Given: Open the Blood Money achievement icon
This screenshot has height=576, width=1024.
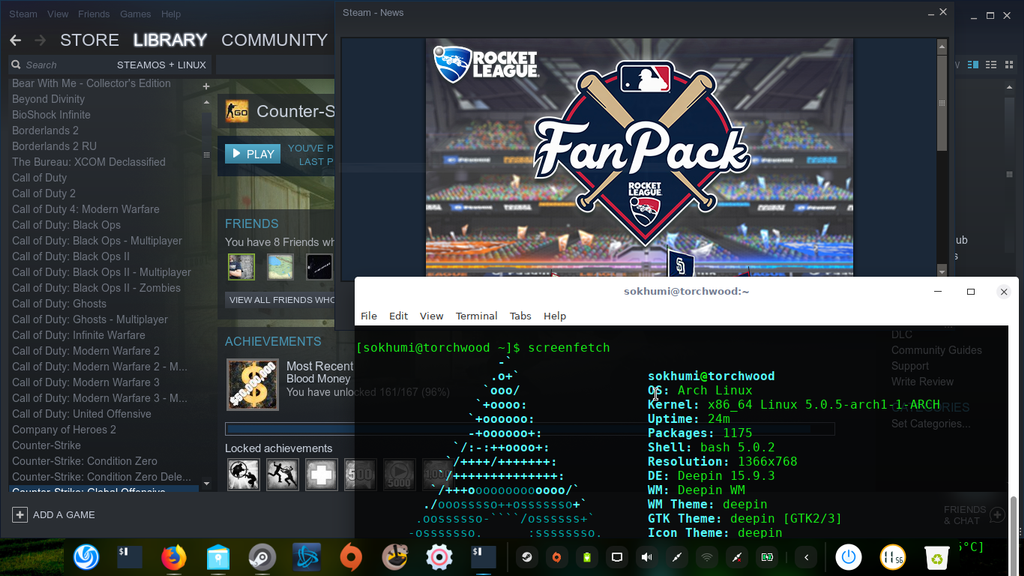Looking at the screenshot, I should click(x=253, y=385).
